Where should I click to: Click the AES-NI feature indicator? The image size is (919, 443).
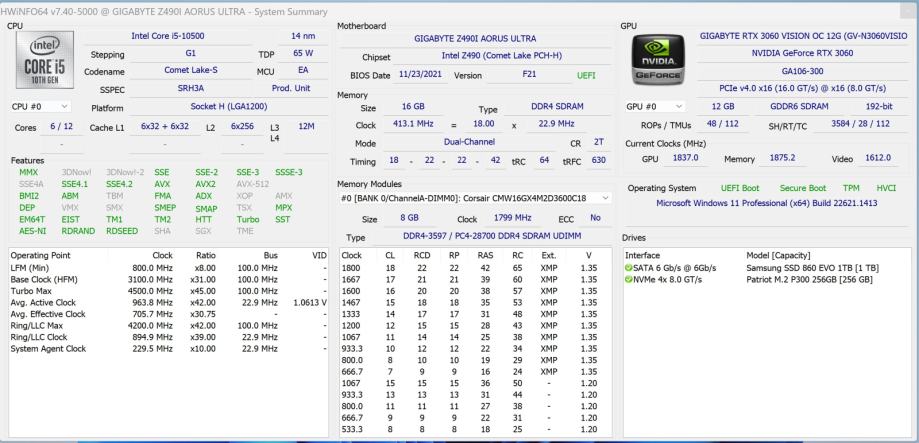pyautogui.click(x=32, y=229)
